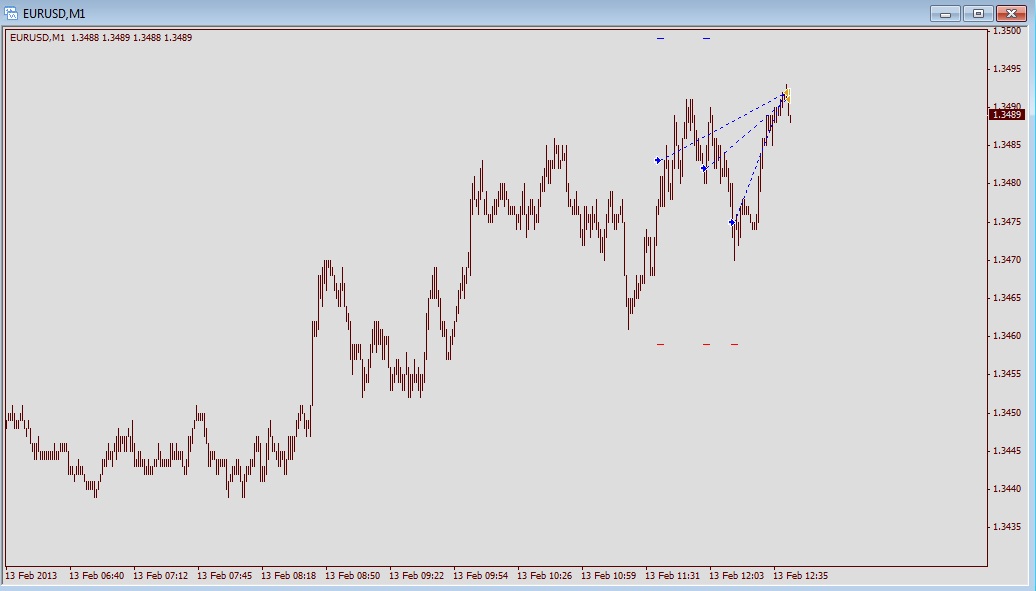Select the orange trade exit markers at the chart peak
This screenshot has width=1036, height=591.
click(788, 96)
